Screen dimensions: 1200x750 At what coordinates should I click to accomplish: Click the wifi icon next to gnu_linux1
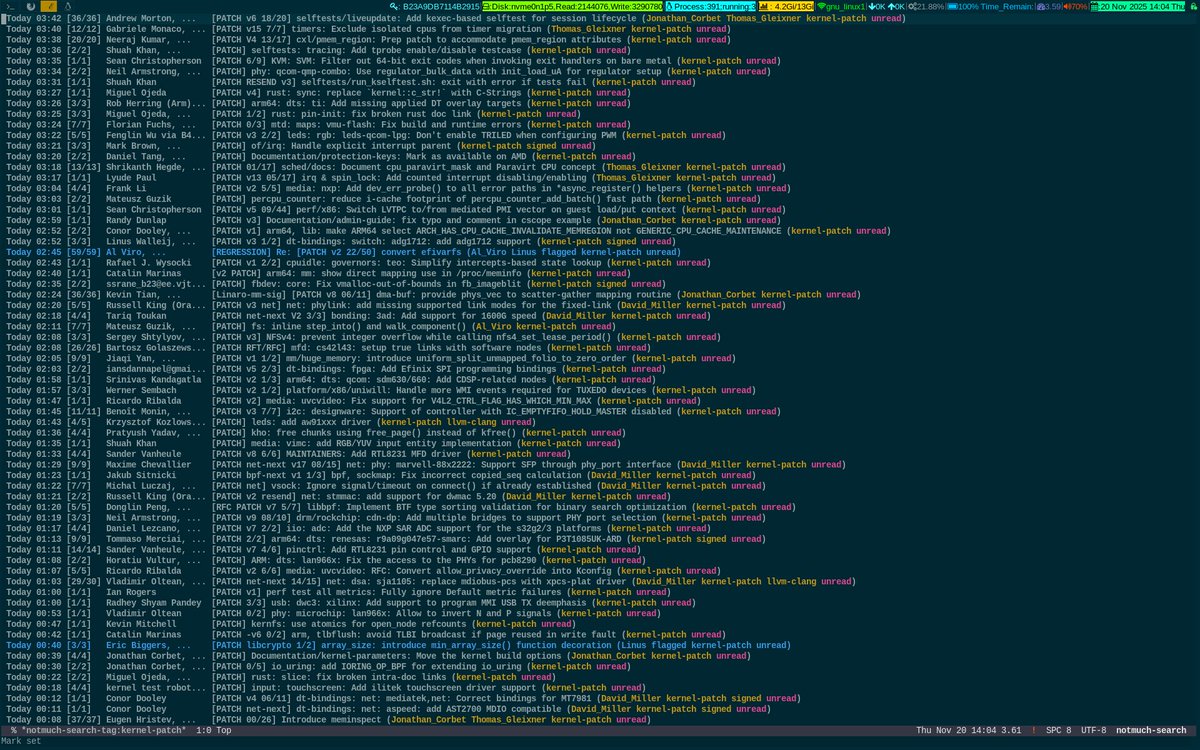tap(822, 7)
